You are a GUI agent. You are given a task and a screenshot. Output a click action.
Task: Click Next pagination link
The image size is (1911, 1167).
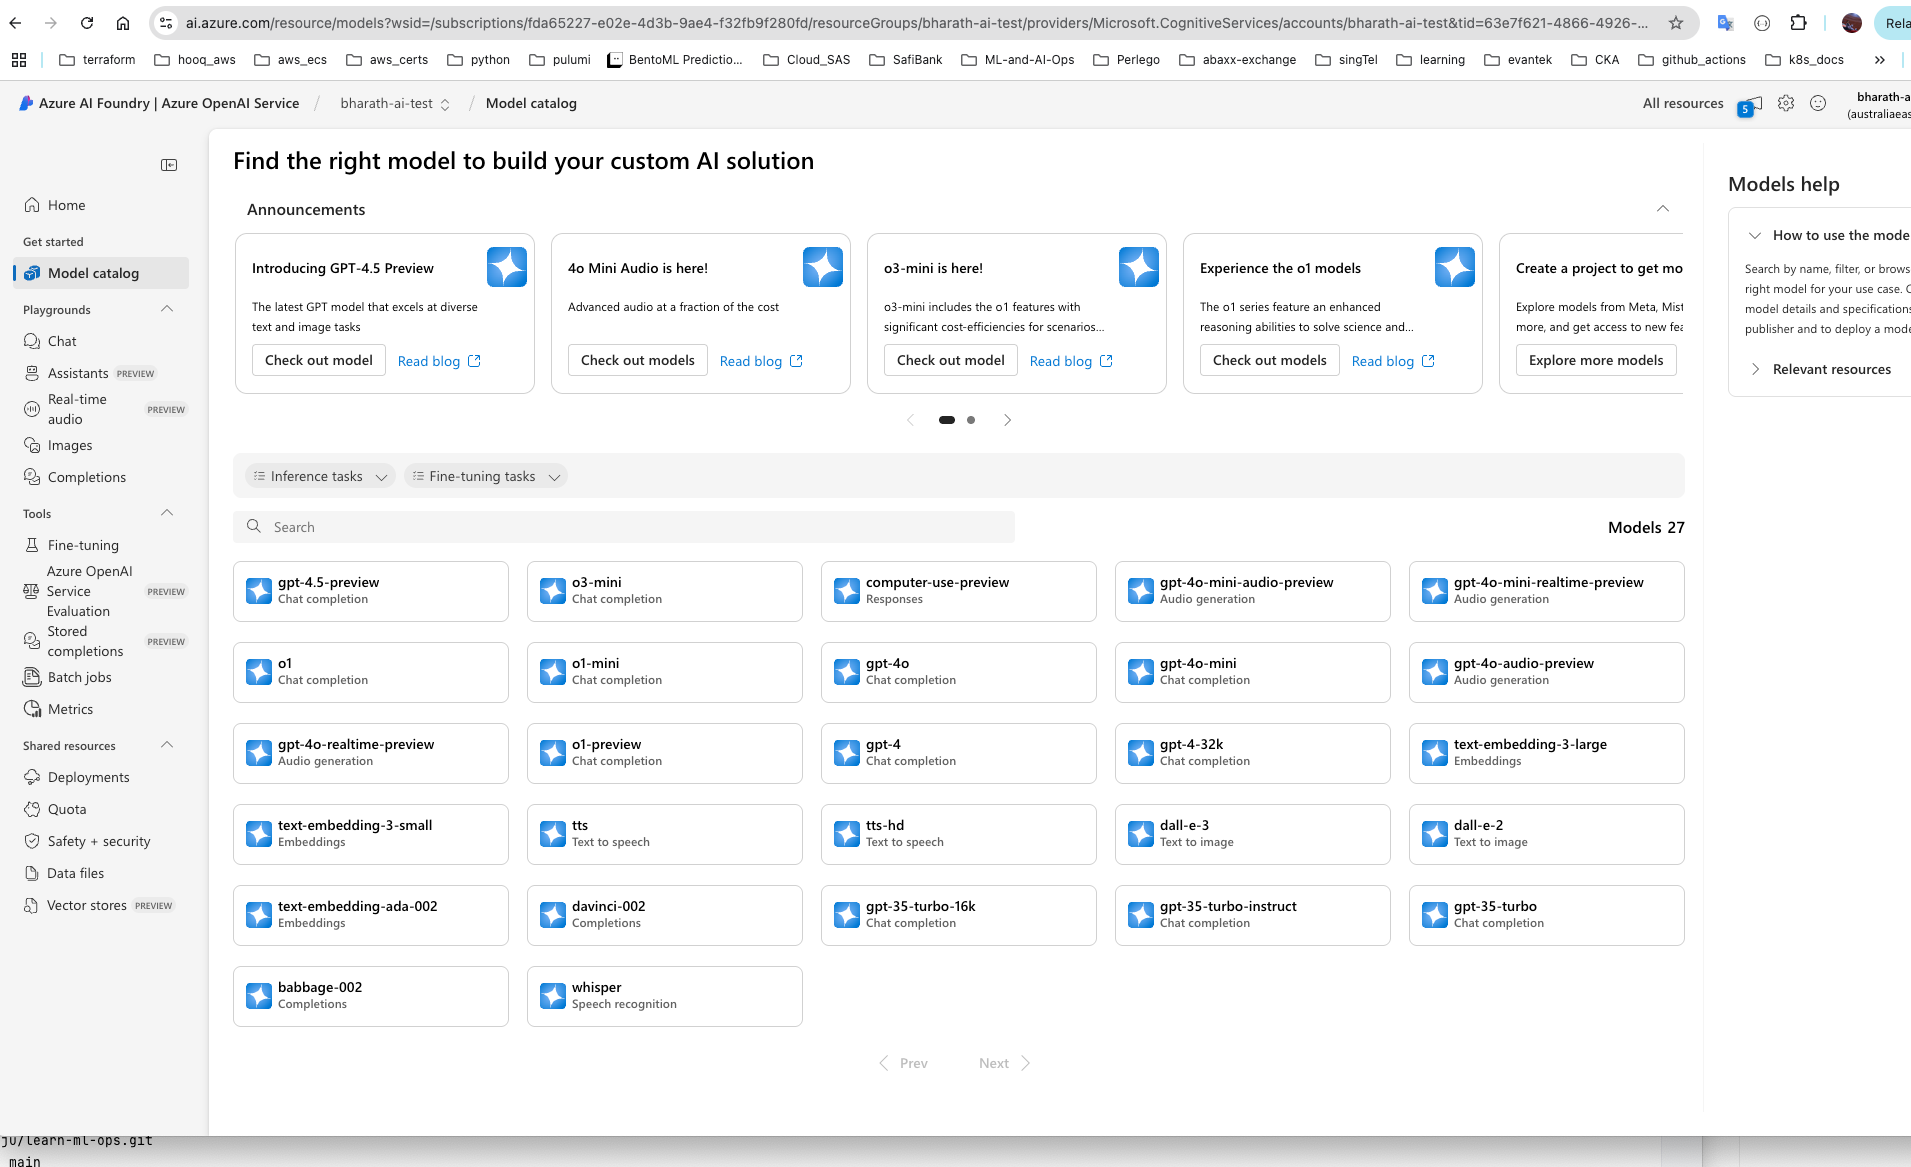(x=1004, y=1063)
